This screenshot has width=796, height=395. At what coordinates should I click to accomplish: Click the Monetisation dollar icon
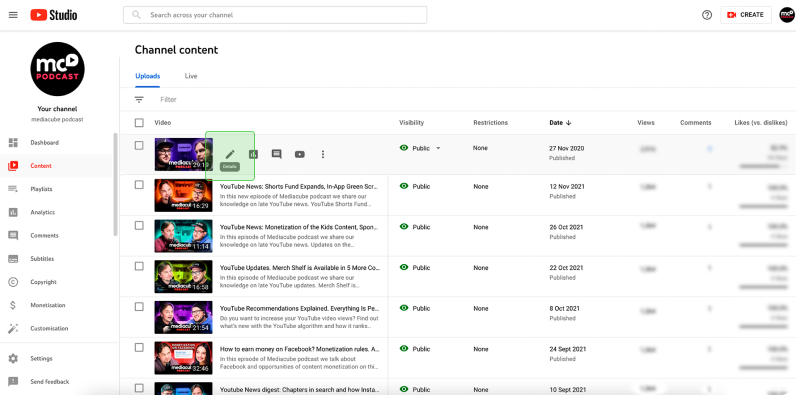13,305
